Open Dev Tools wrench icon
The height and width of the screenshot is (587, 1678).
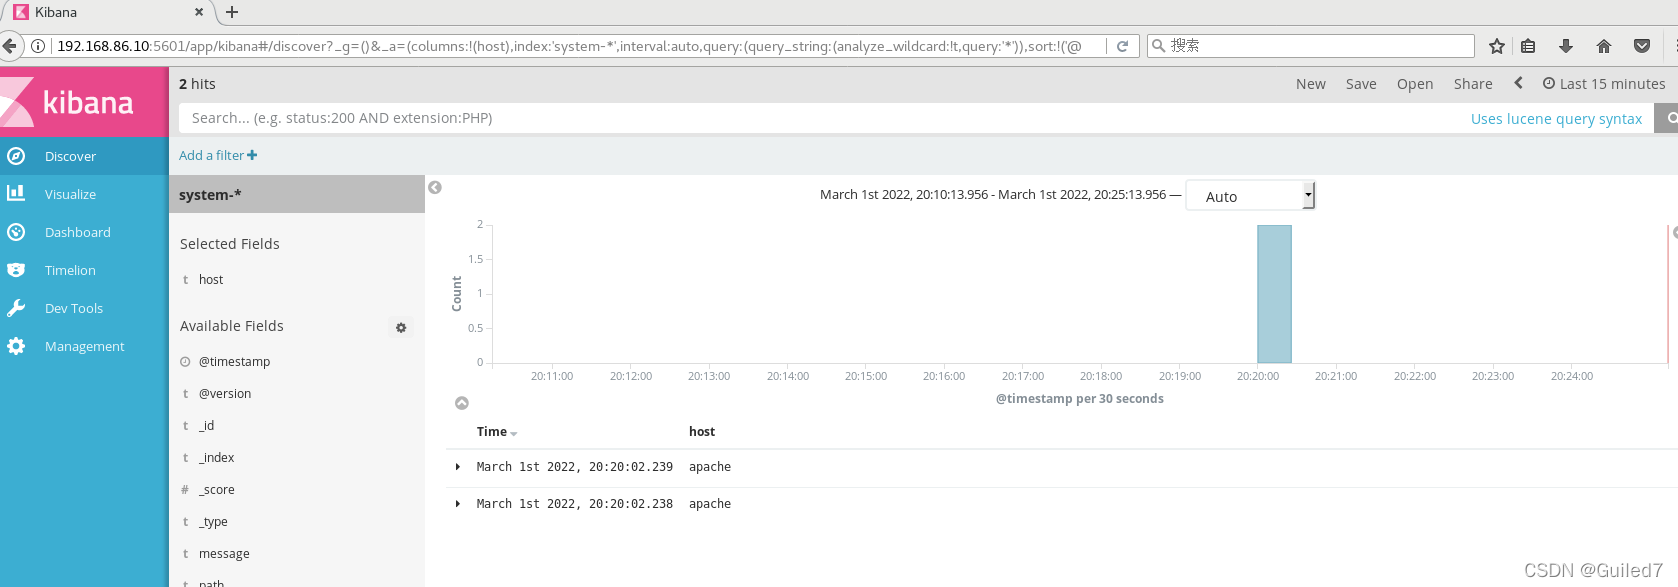click(x=16, y=308)
